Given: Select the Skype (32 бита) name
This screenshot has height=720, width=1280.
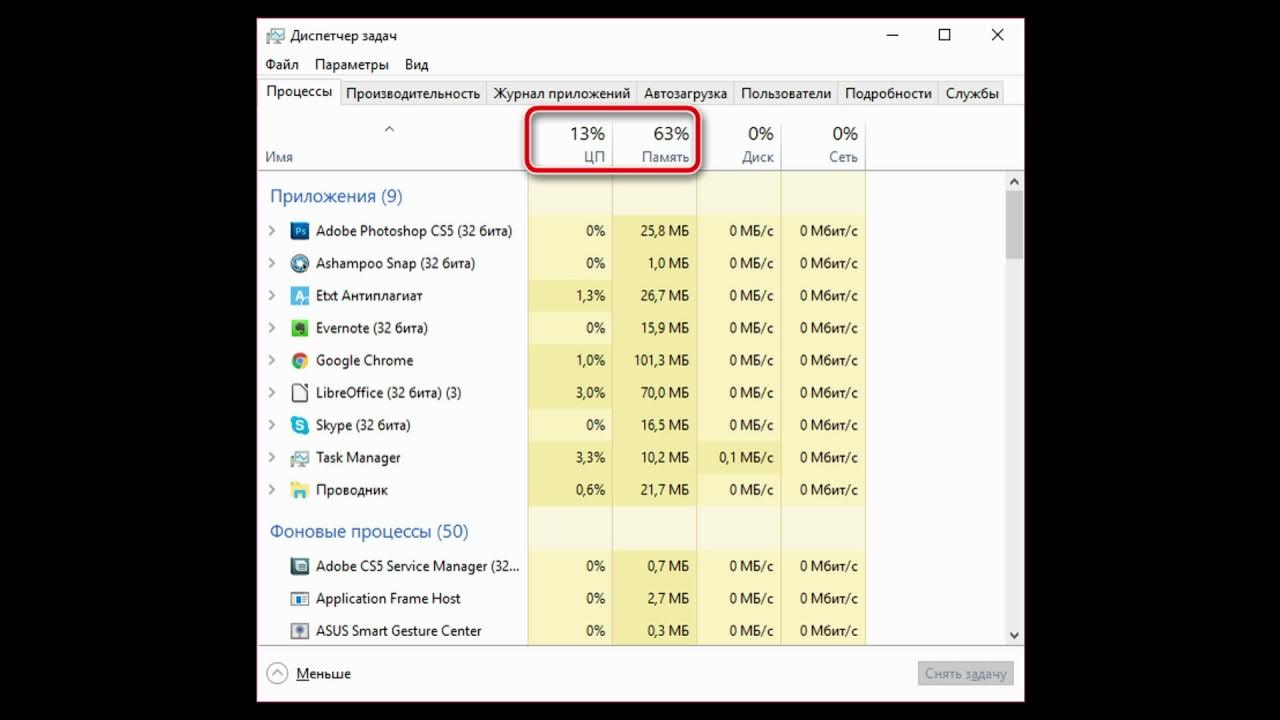Looking at the screenshot, I should [x=363, y=425].
